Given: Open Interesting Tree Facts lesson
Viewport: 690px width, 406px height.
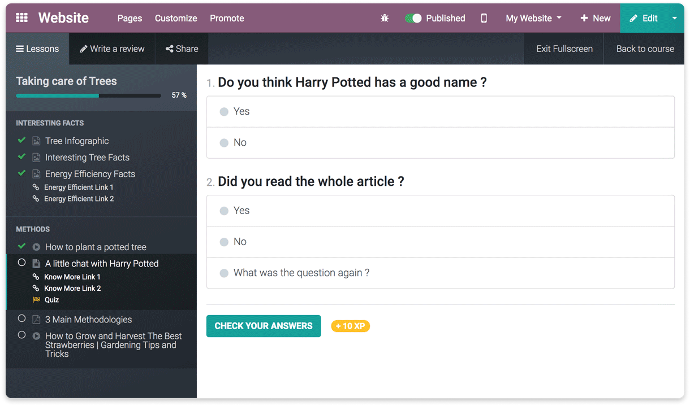Looking at the screenshot, I should tap(87, 157).
